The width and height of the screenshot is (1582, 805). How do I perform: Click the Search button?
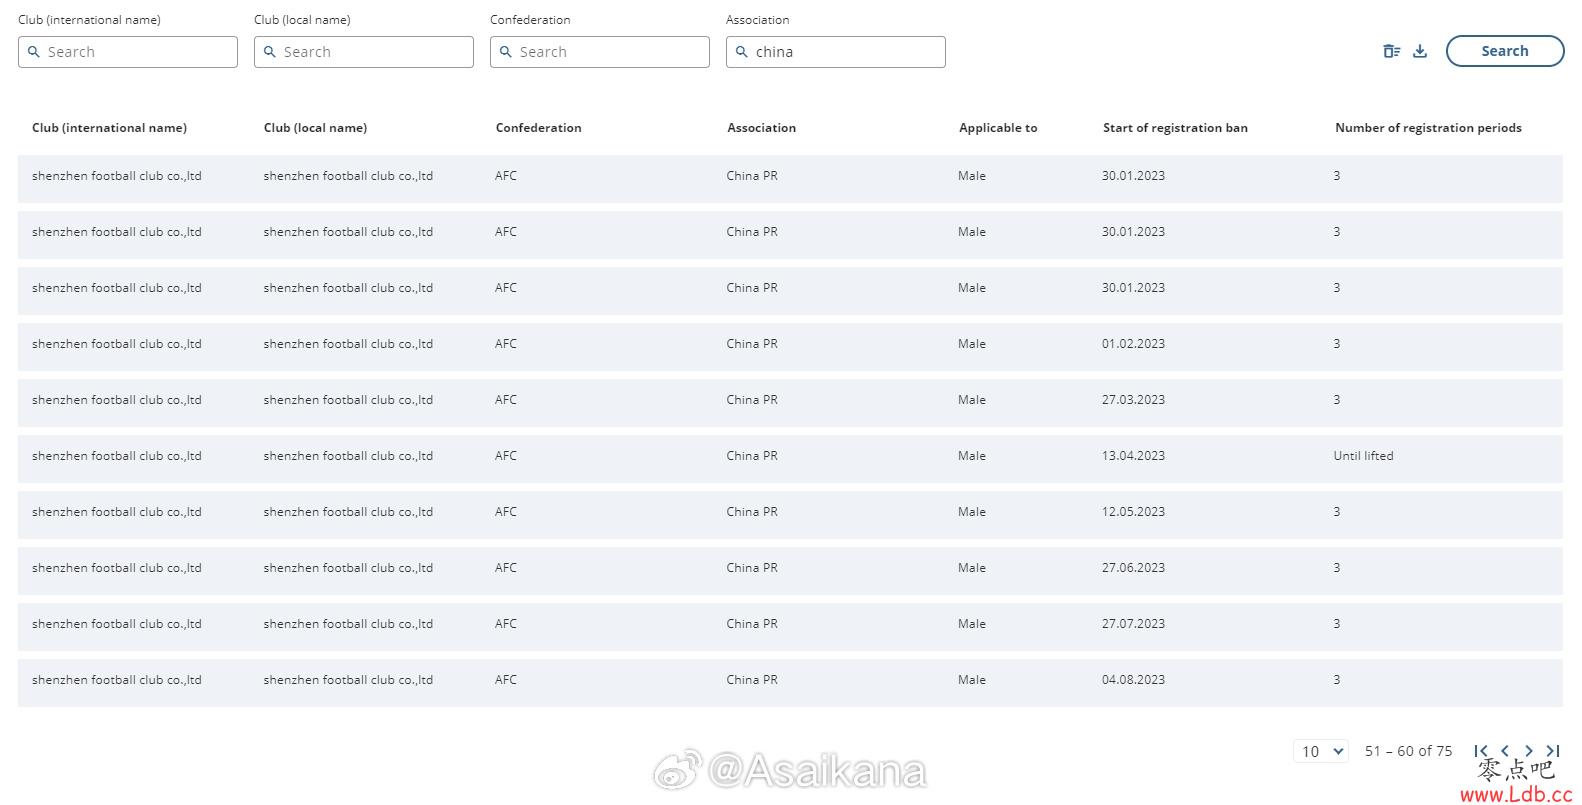[1505, 51]
